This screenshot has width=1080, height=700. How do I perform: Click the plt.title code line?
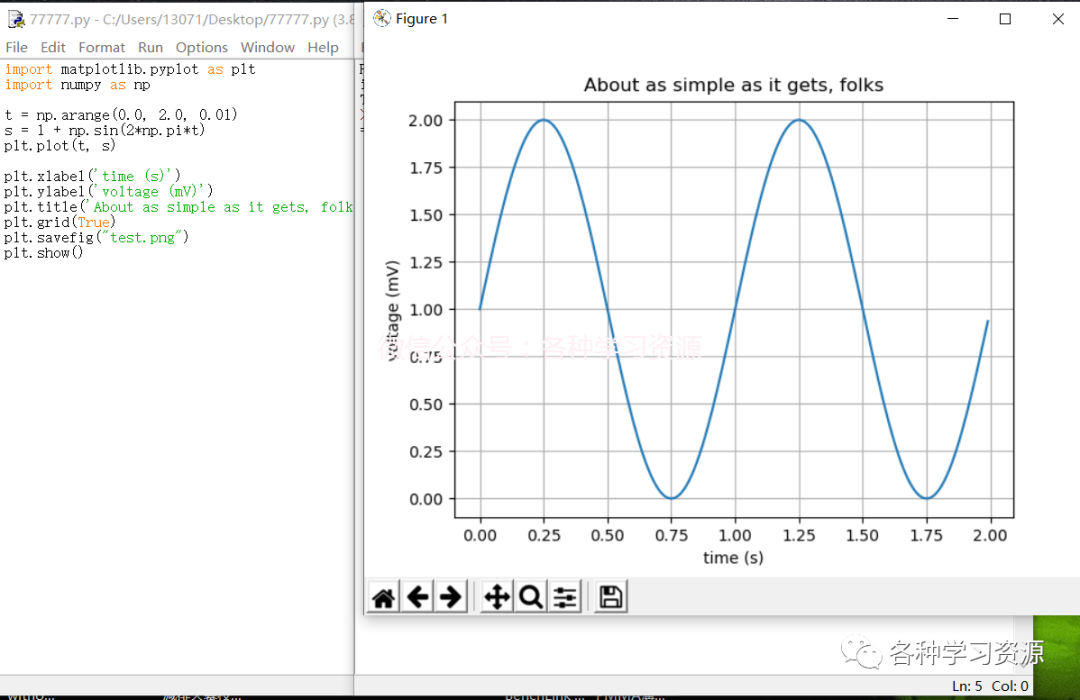(x=178, y=207)
